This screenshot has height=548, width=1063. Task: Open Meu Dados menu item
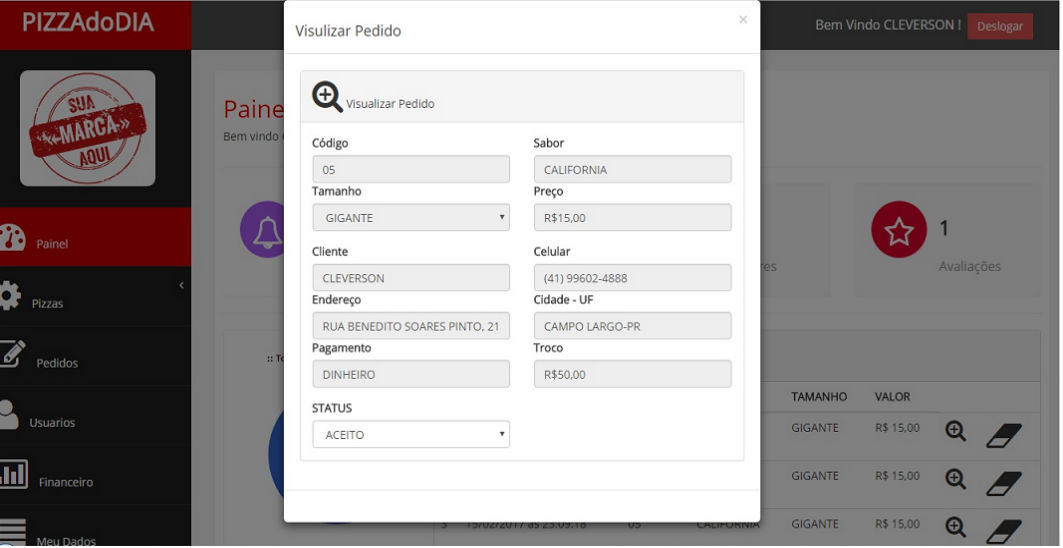66,541
